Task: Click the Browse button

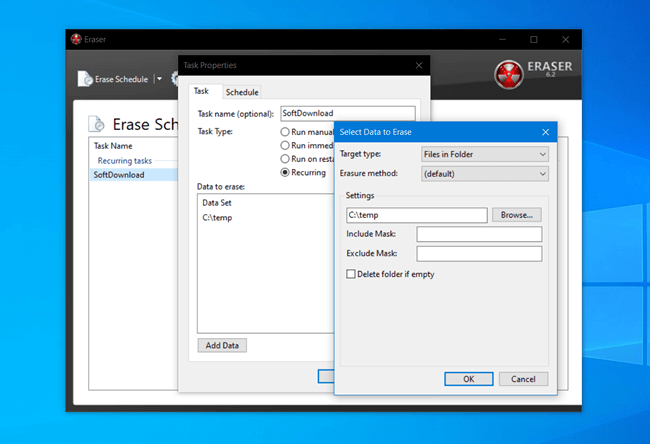Action: [x=516, y=215]
